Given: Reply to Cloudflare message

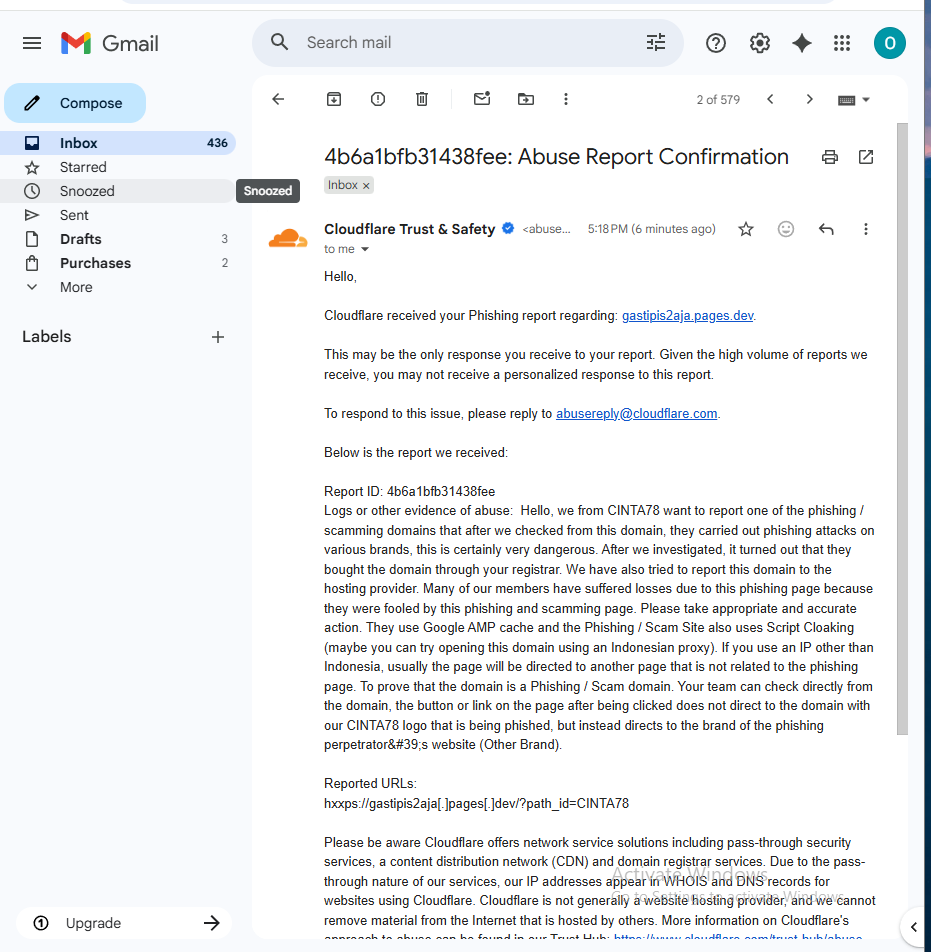Looking at the screenshot, I should [826, 229].
